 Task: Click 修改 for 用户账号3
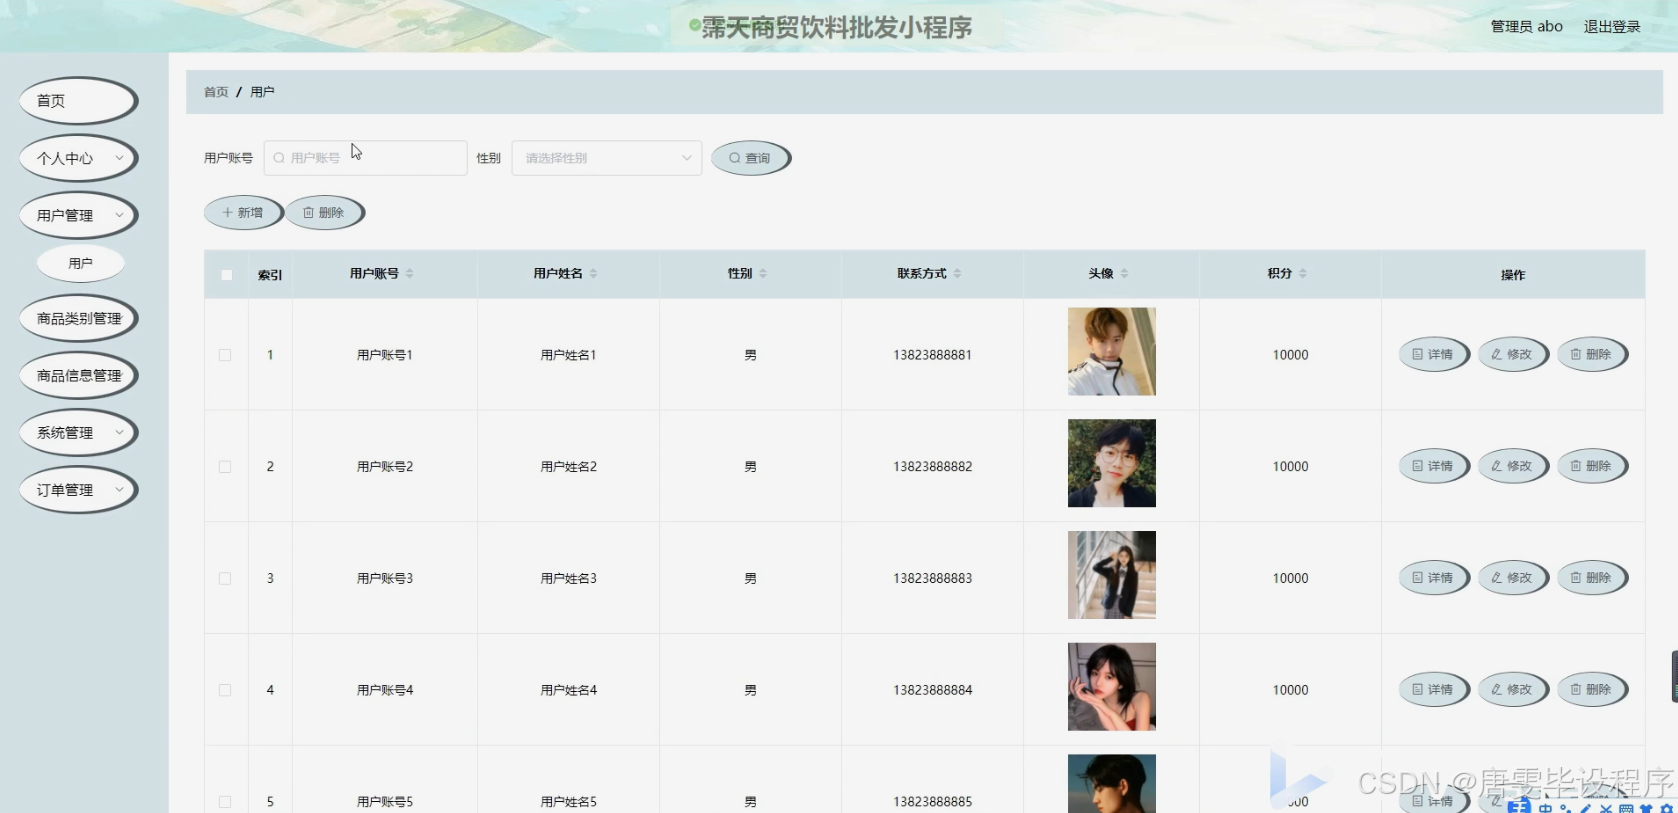pos(1512,578)
